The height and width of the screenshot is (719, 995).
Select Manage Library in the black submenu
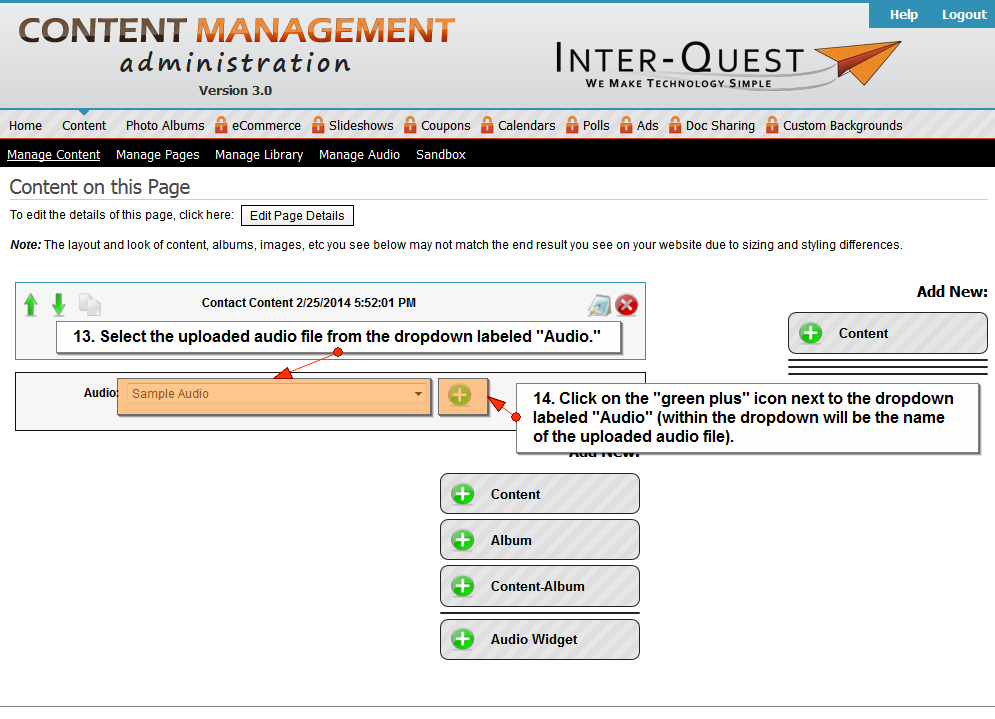coord(259,155)
